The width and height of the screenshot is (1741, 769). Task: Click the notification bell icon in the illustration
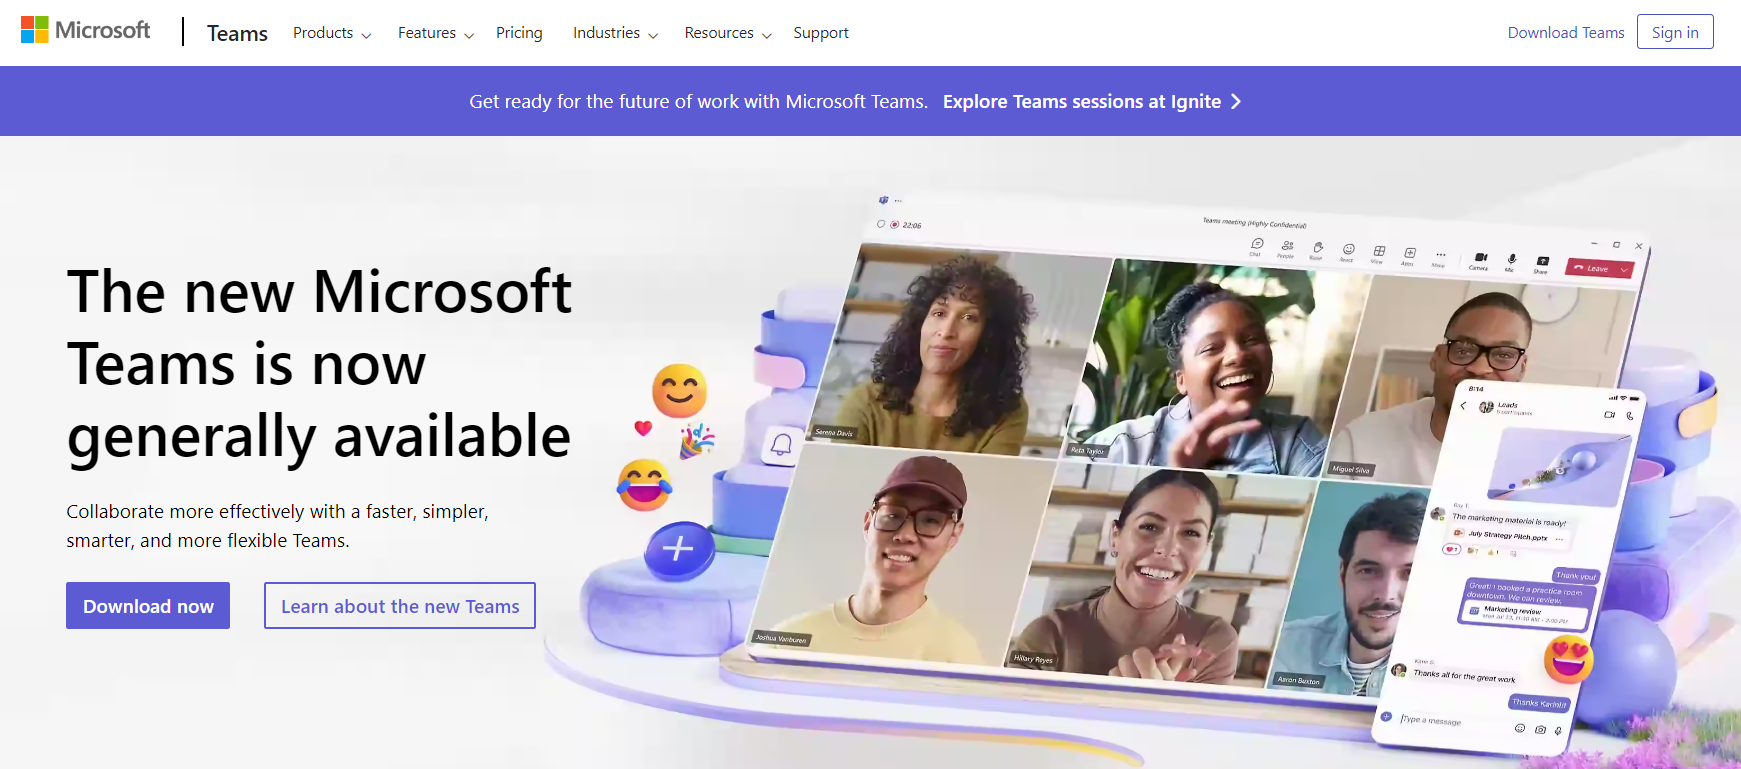point(781,445)
